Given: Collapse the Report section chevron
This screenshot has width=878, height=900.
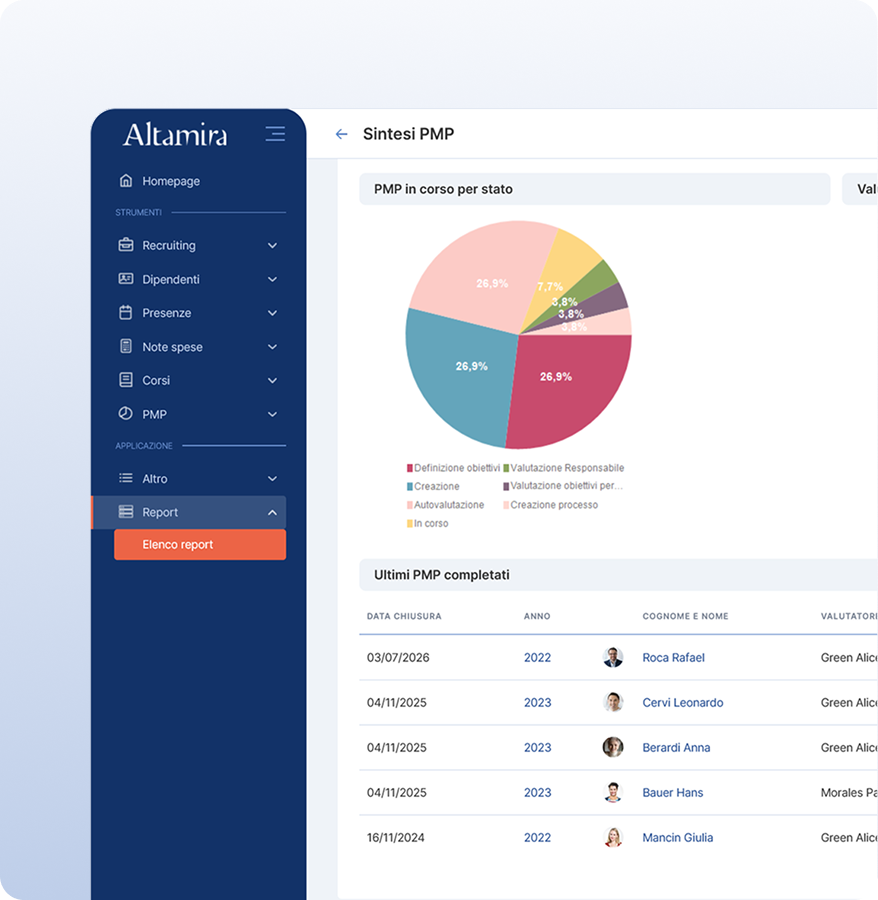Looking at the screenshot, I should tap(272, 513).
